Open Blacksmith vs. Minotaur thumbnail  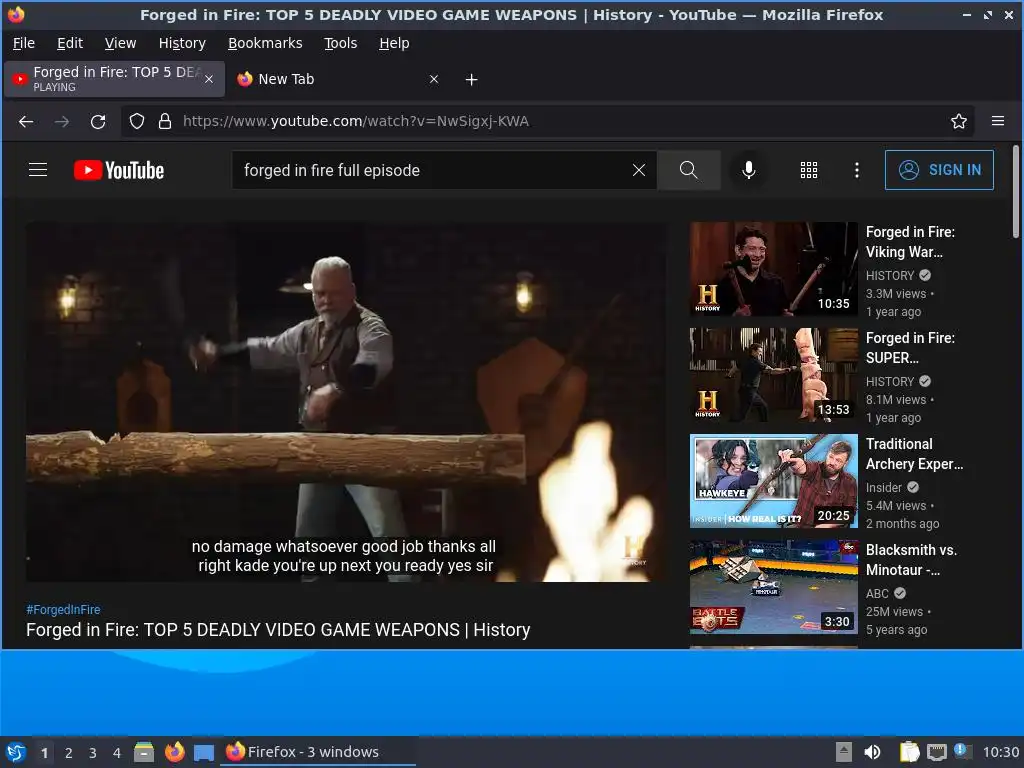coord(774,586)
